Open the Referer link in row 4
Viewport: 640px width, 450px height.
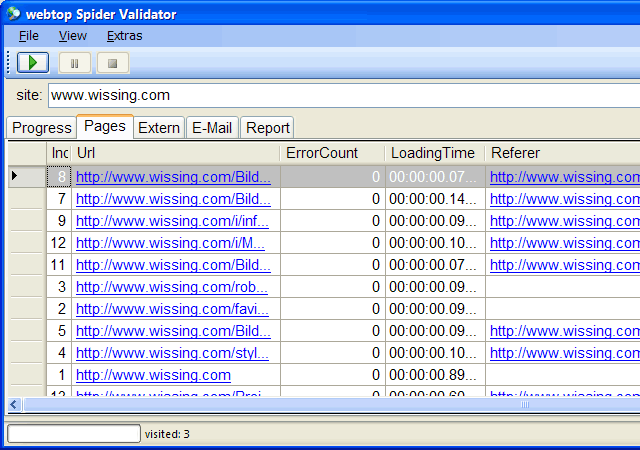point(565,353)
